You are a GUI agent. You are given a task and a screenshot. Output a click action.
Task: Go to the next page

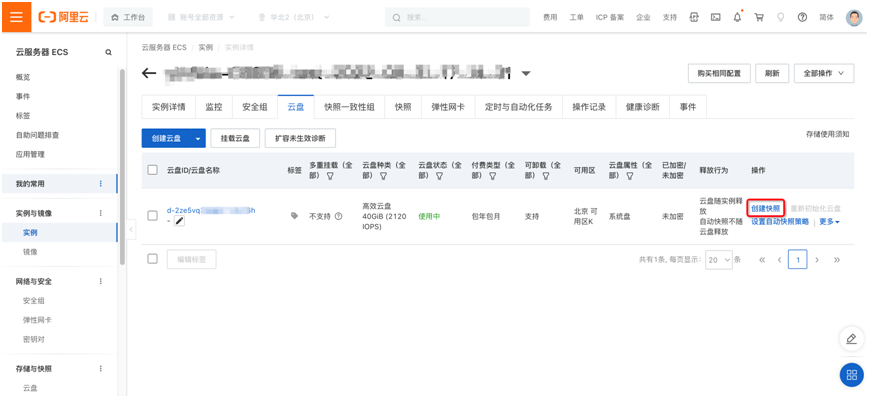click(x=817, y=259)
